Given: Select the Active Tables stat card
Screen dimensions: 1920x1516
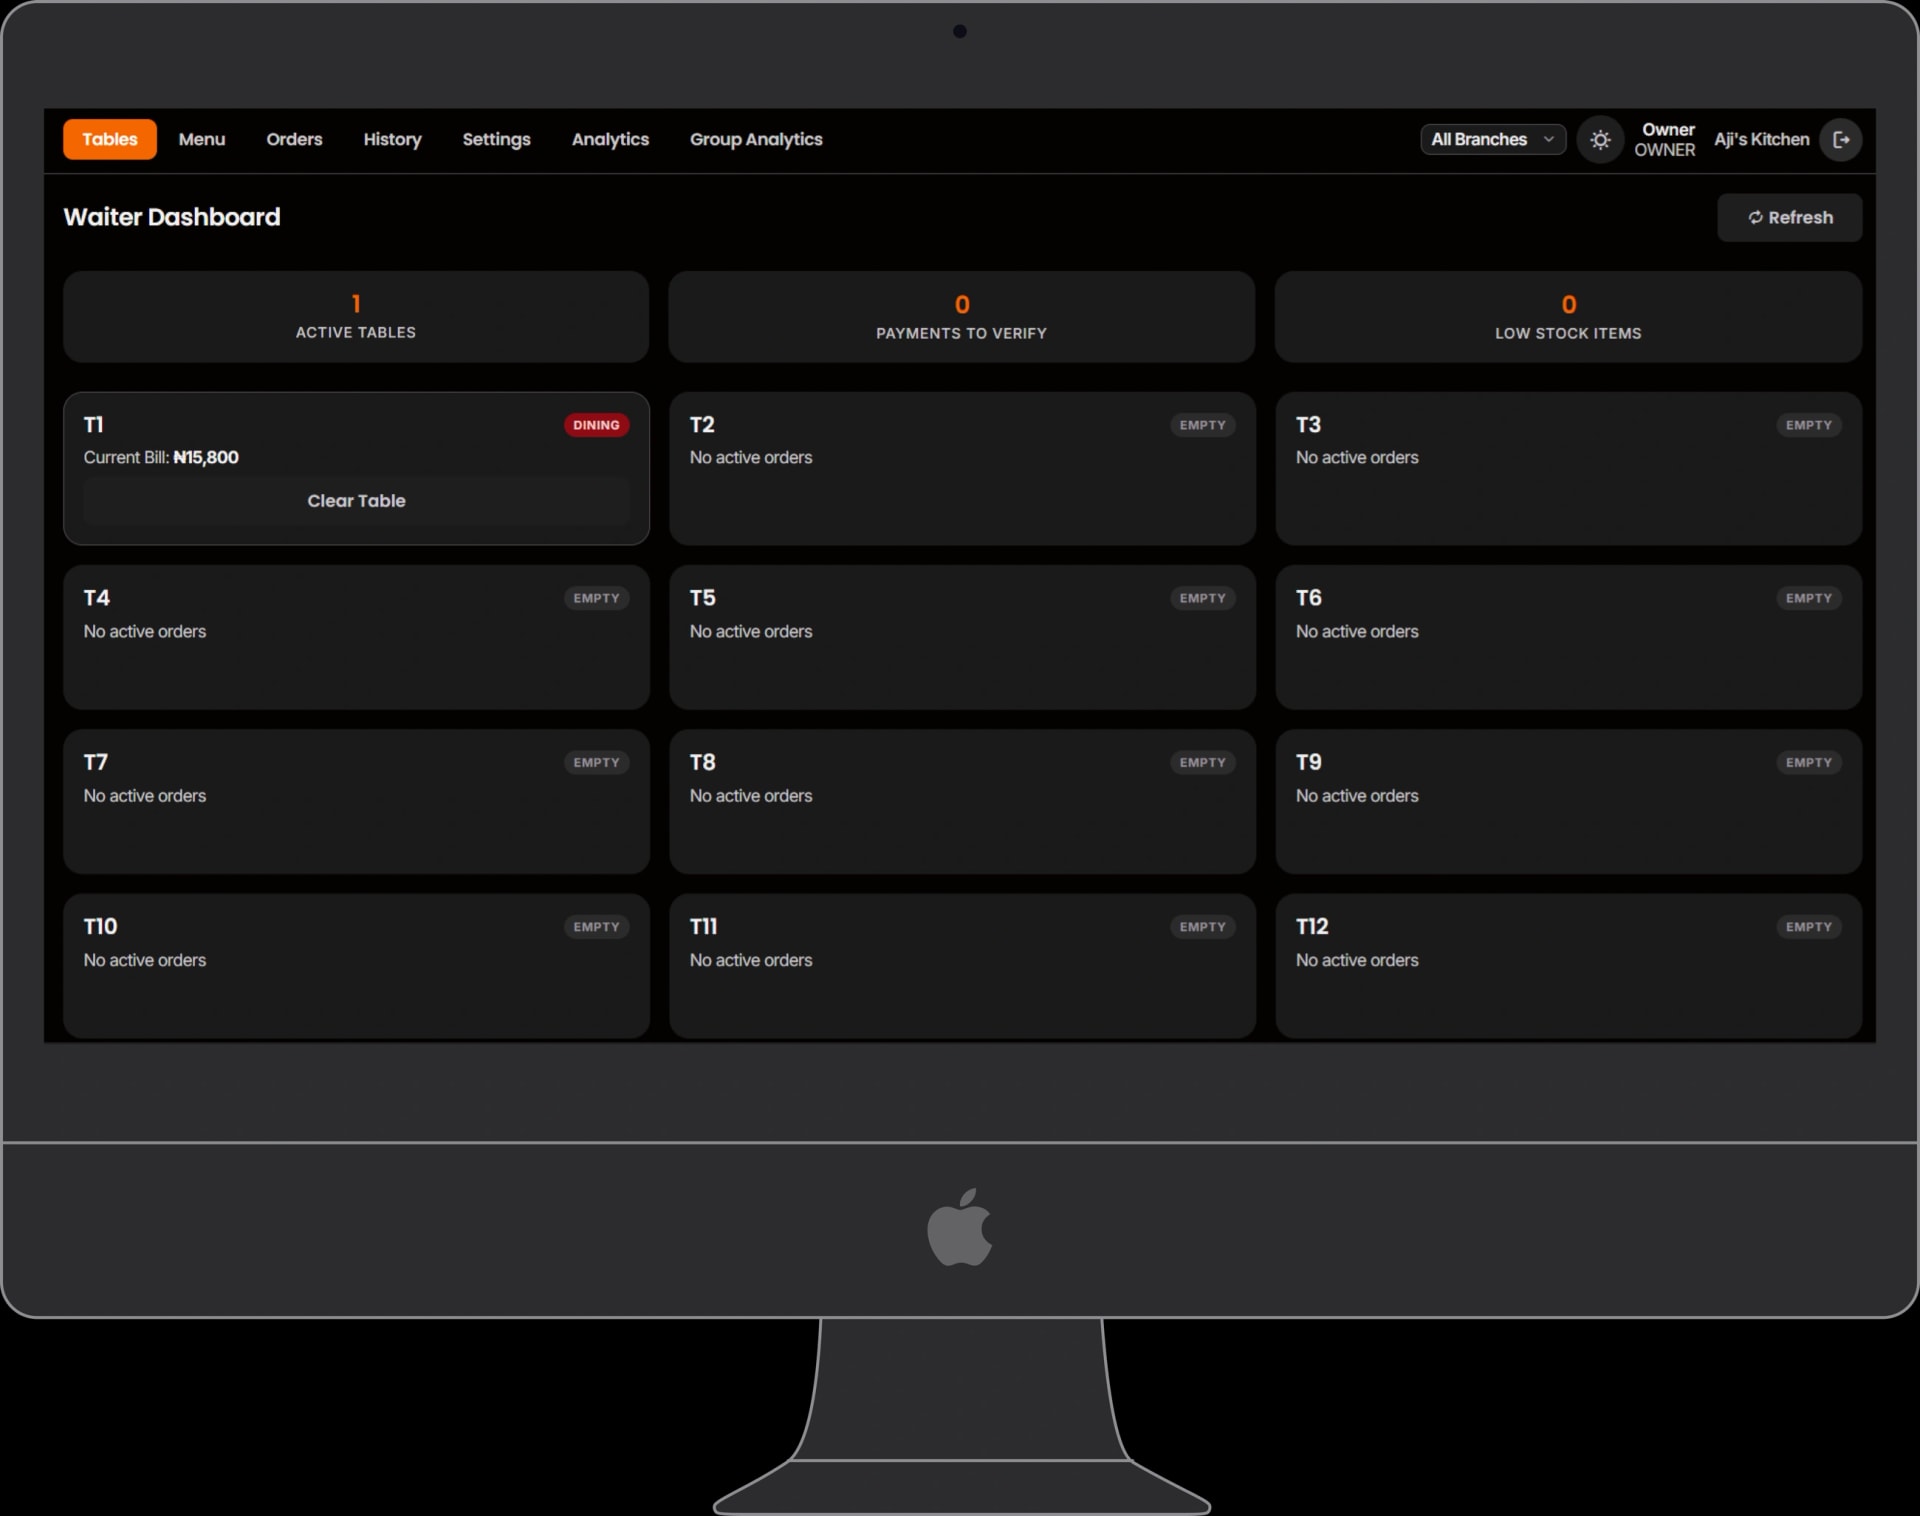Looking at the screenshot, I should tap(356, 317).
